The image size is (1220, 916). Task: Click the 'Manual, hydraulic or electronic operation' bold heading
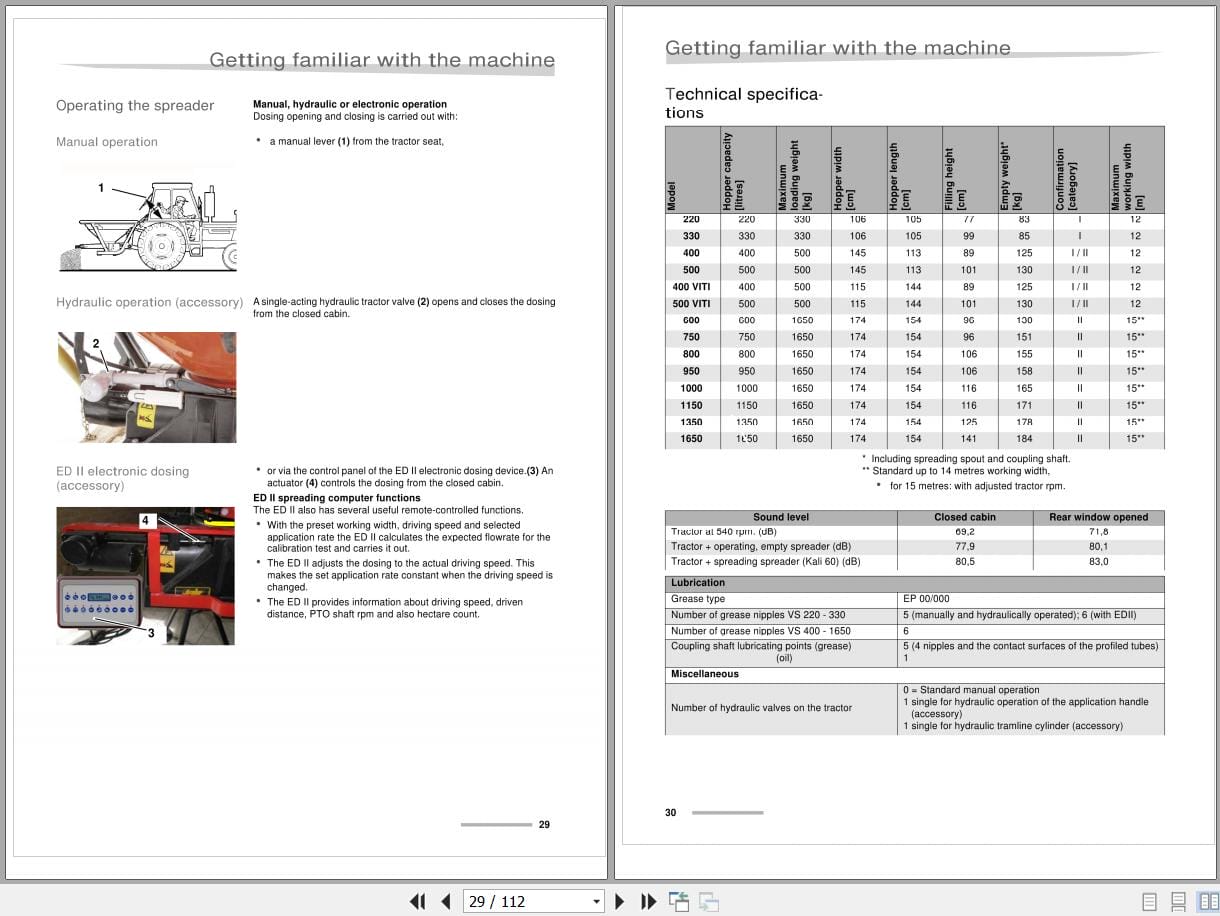point(350,104)
